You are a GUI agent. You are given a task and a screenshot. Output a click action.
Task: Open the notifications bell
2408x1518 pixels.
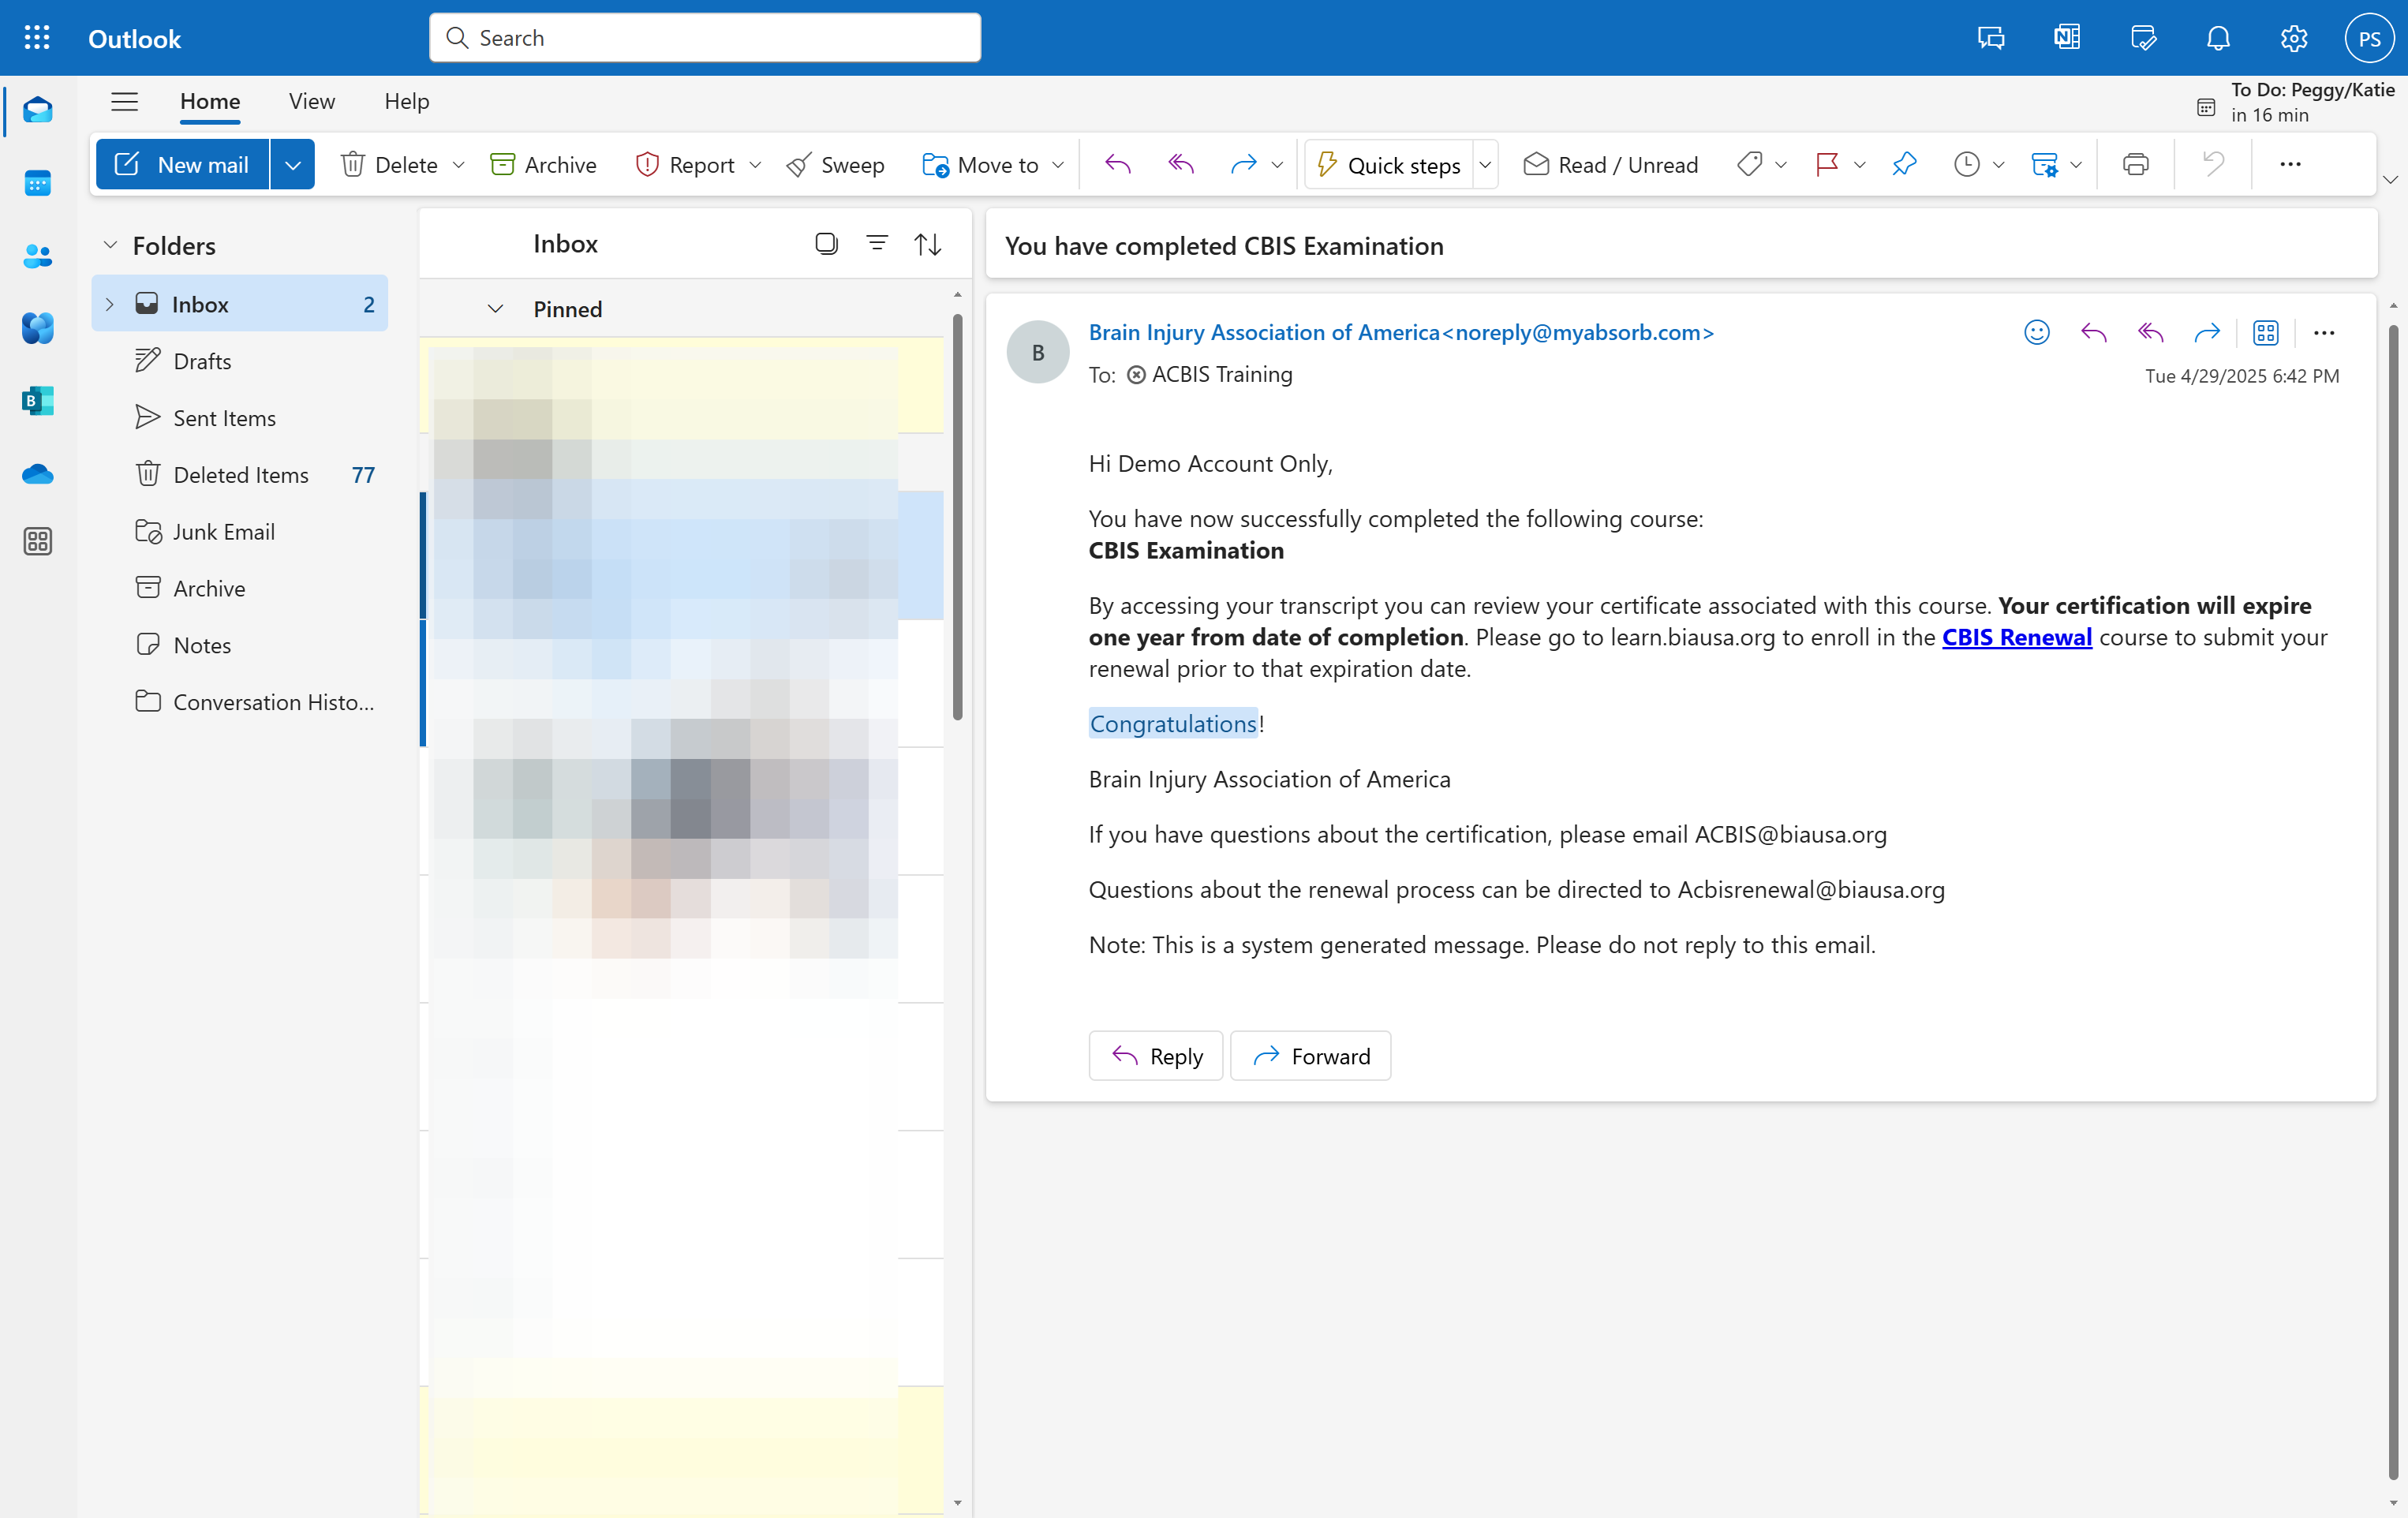click(2218, 38)
